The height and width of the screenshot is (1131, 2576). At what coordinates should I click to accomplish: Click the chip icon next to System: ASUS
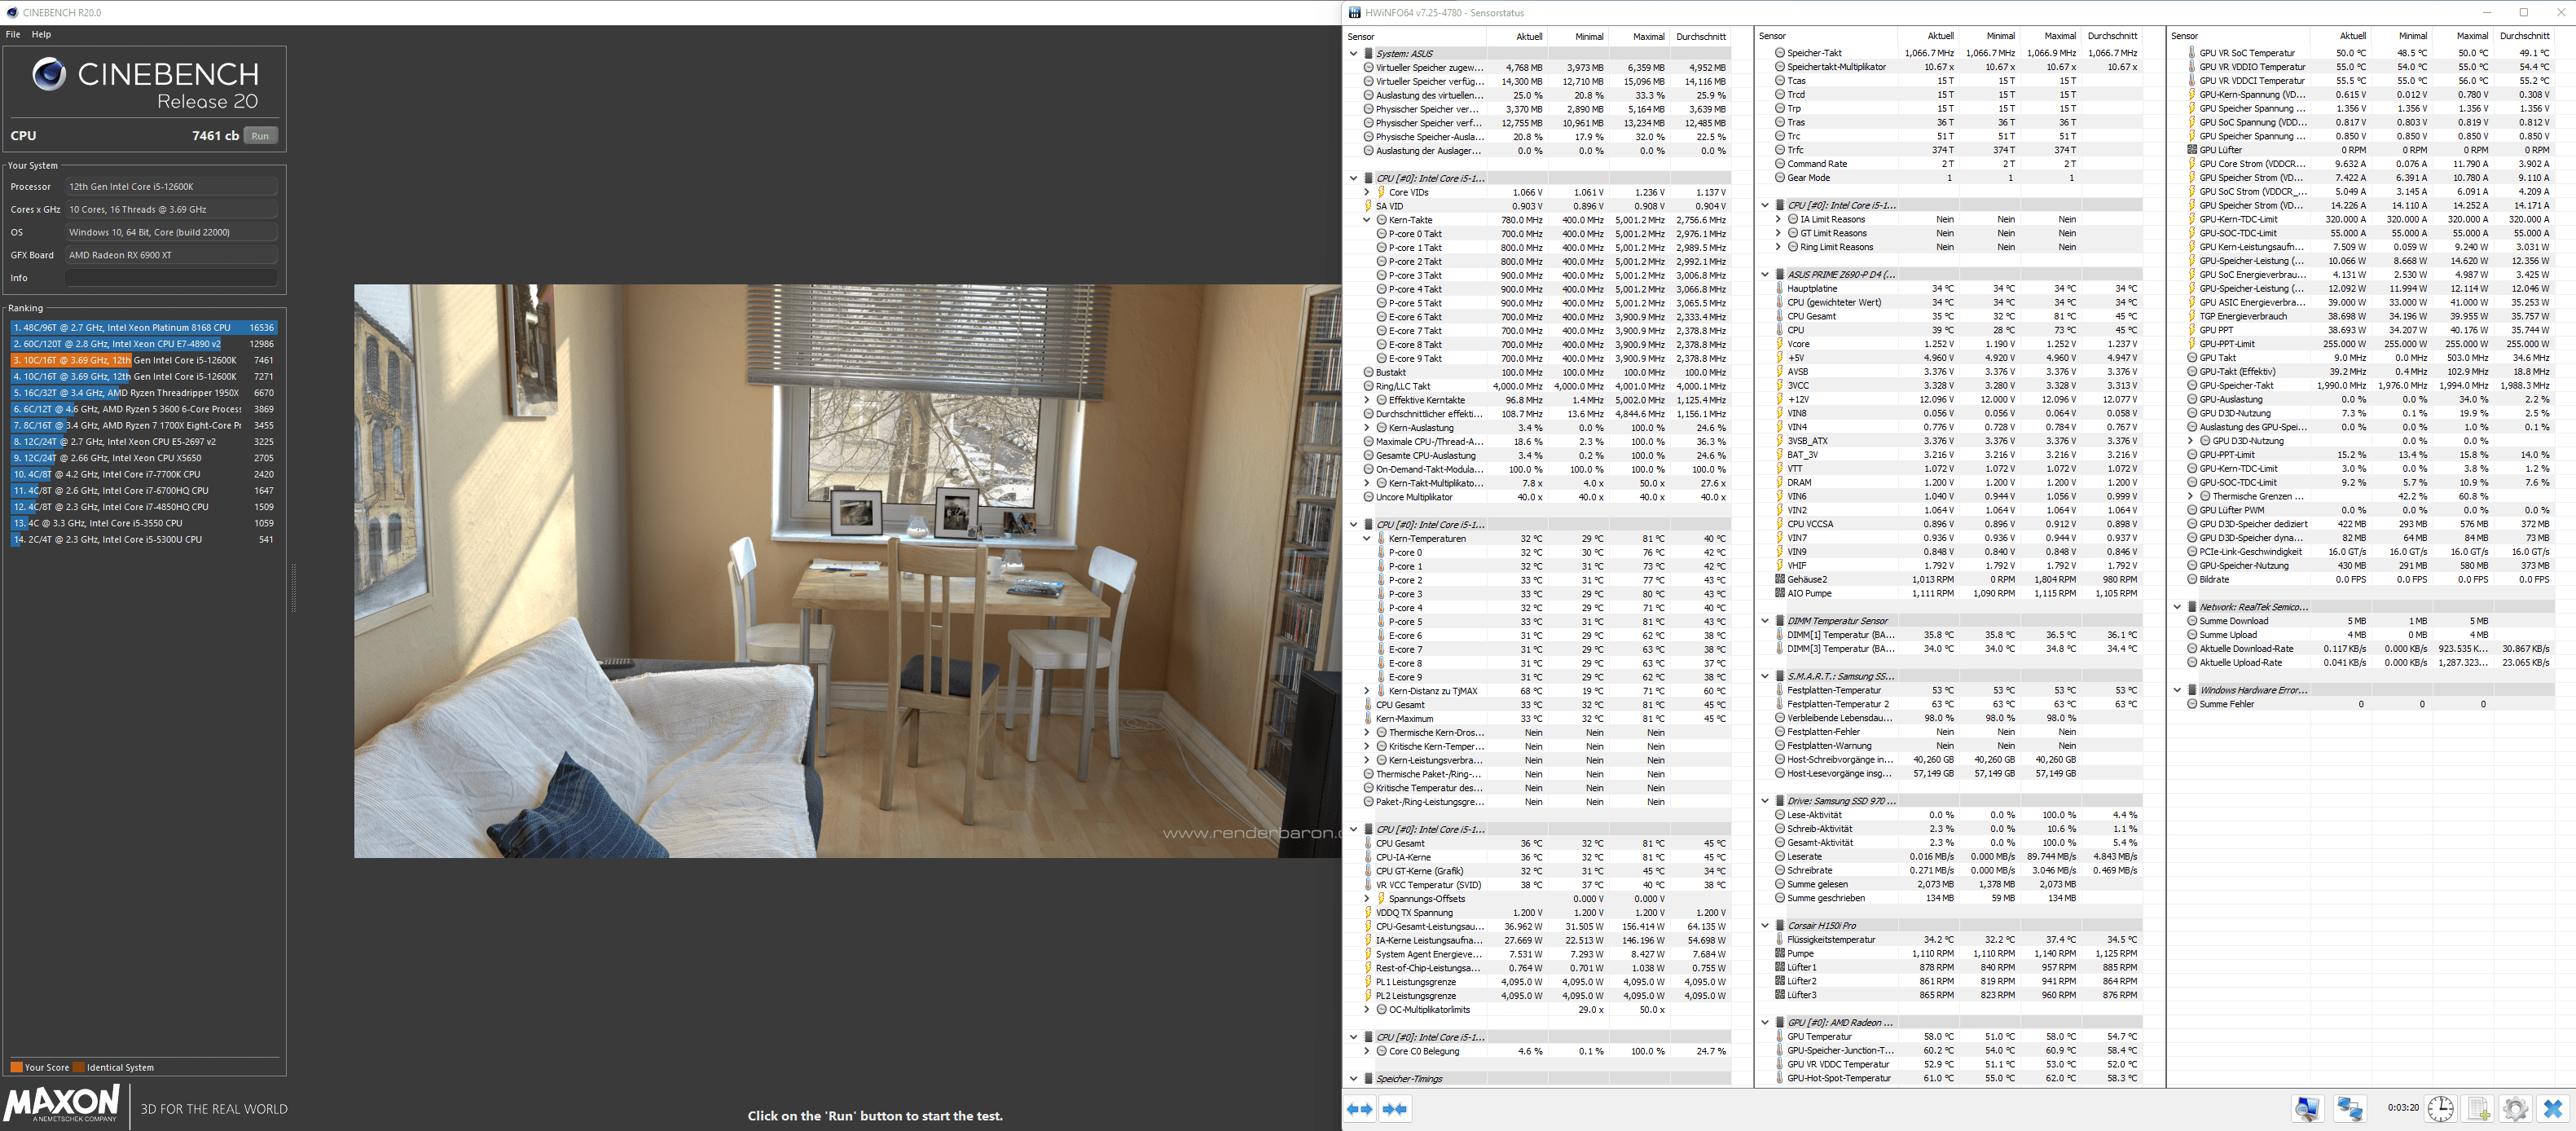tap(1368, 54)
